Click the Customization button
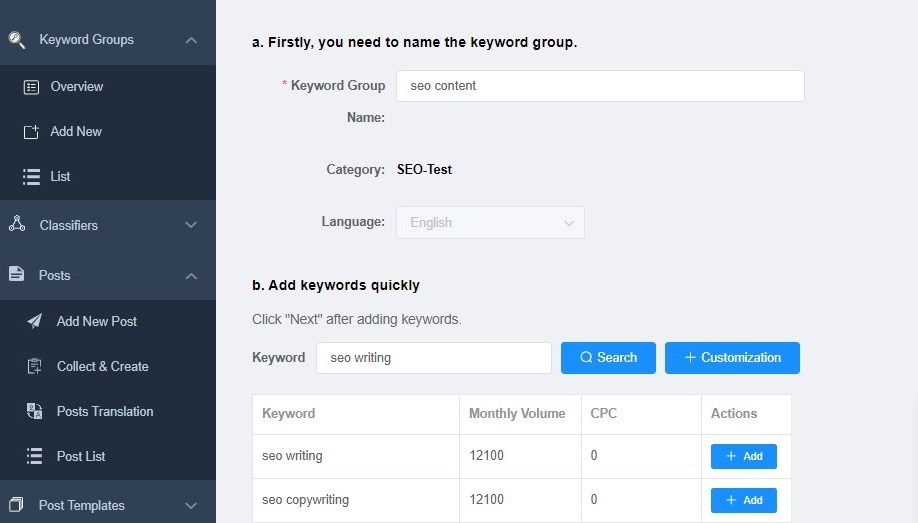The image size is (918, 523). pyautogui.click(x=732, y=358)
